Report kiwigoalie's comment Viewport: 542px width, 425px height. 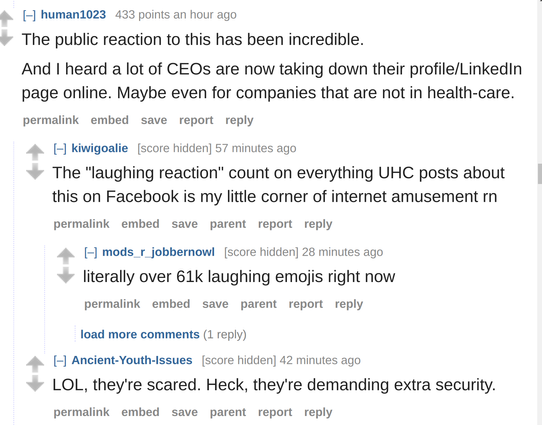[275, 224]
